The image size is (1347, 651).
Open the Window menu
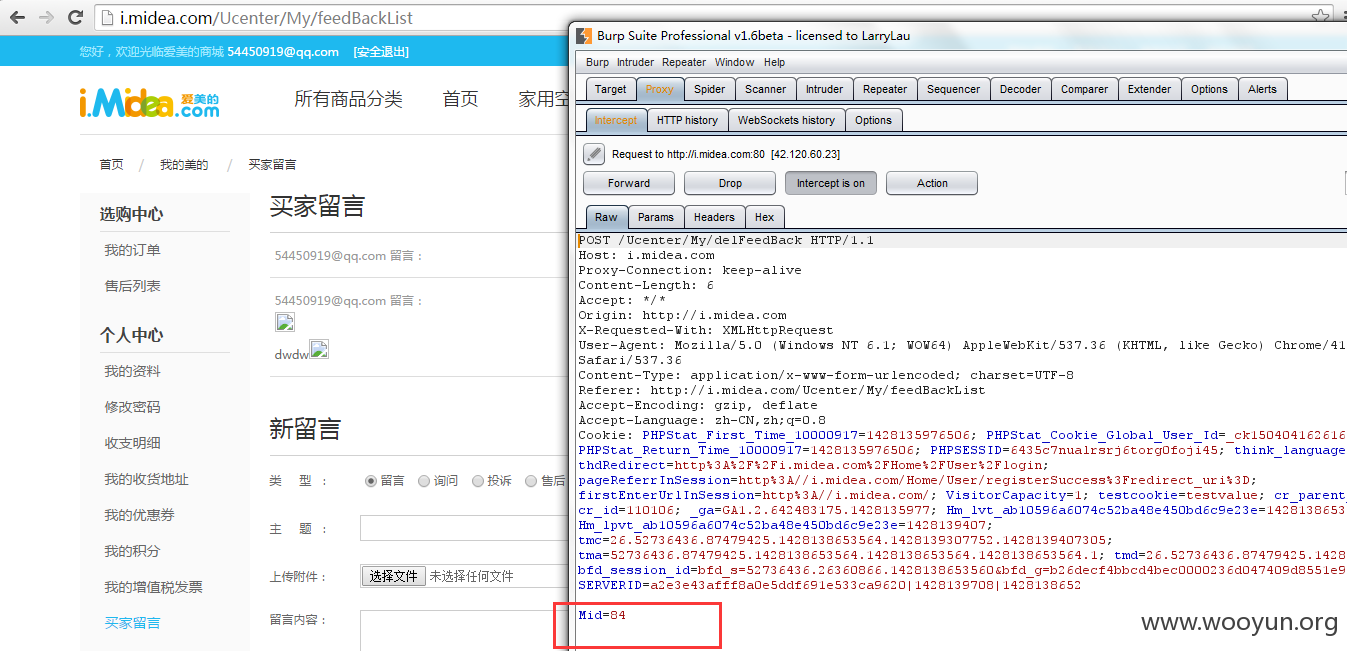pos(735,62)
